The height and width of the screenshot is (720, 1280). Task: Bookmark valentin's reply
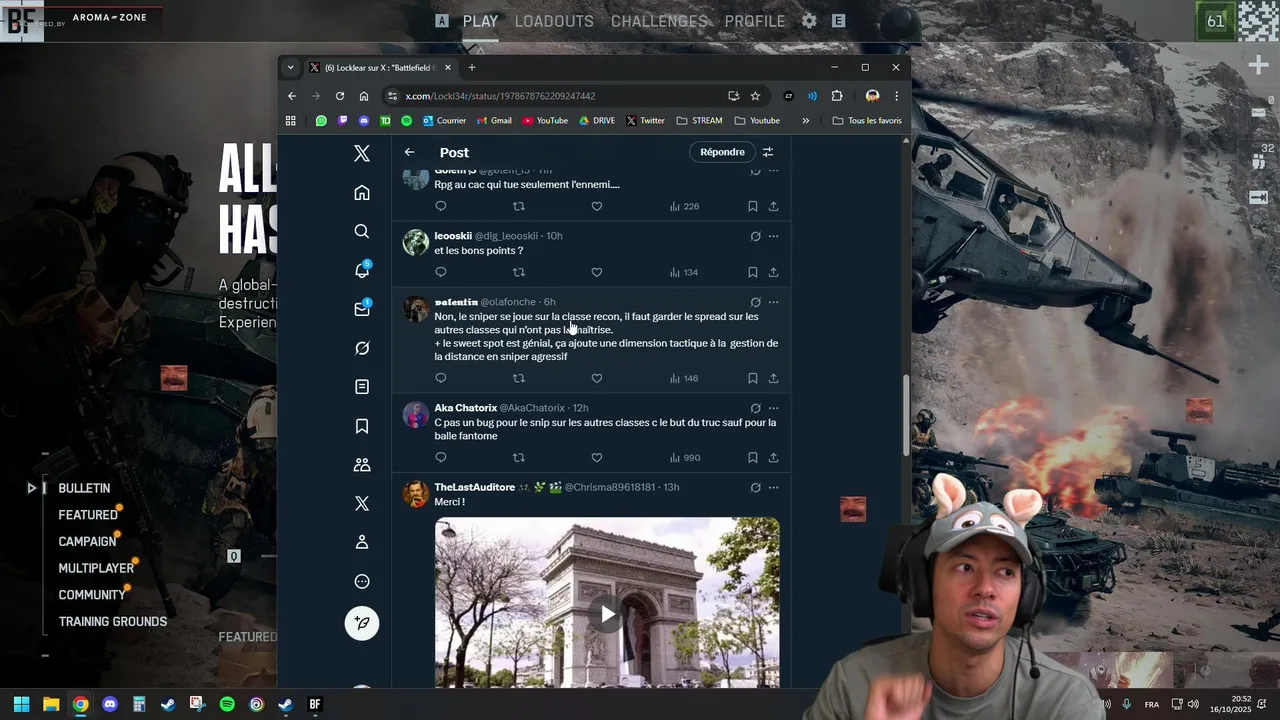coord(752,378)
